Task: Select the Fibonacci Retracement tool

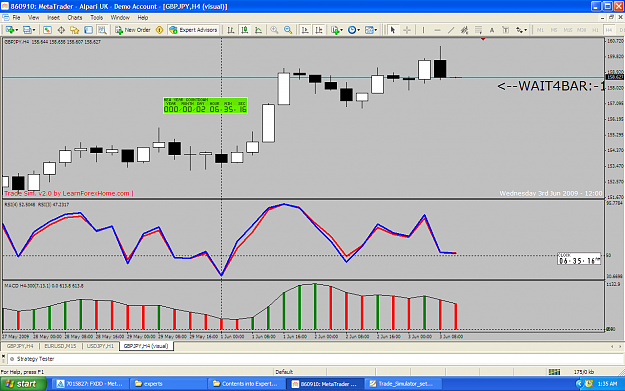Action: (x=478, y=30)
